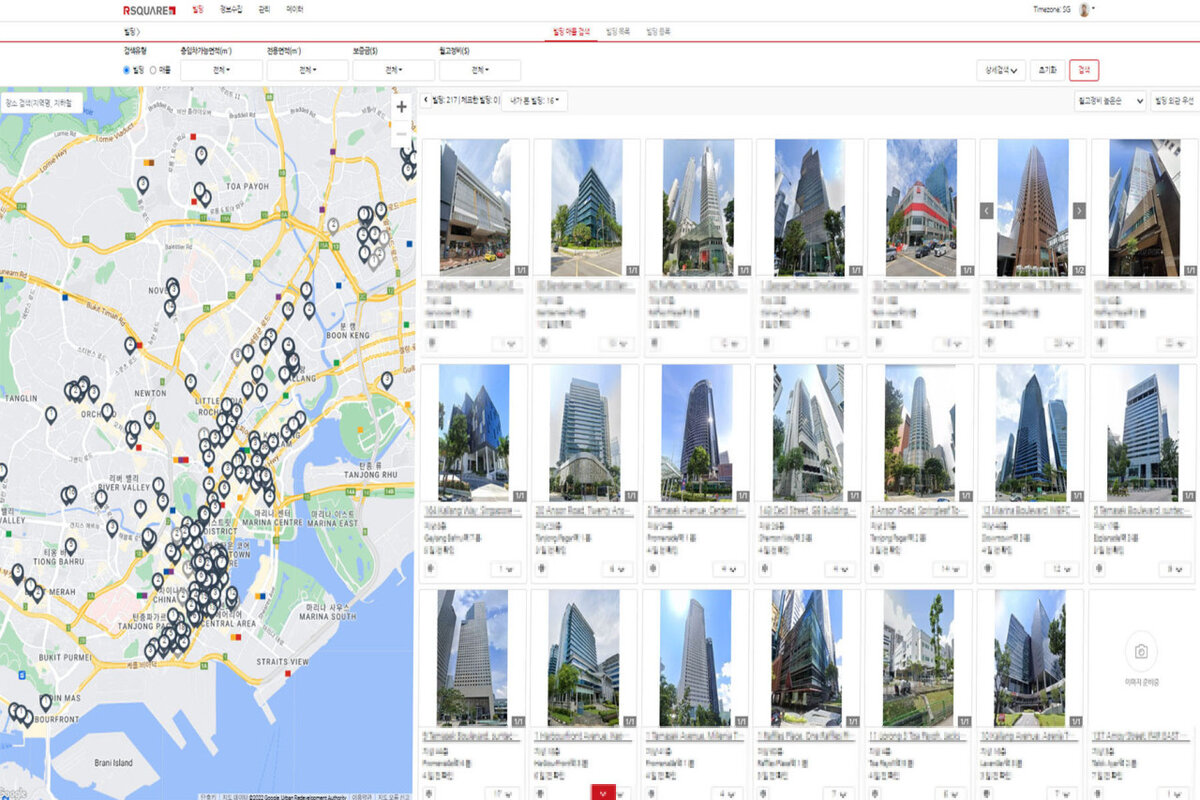This screenshot has height=800, width=1200.
Task: Click map pin icon on 164 Kallang Way card
Action: pos(431,569)
